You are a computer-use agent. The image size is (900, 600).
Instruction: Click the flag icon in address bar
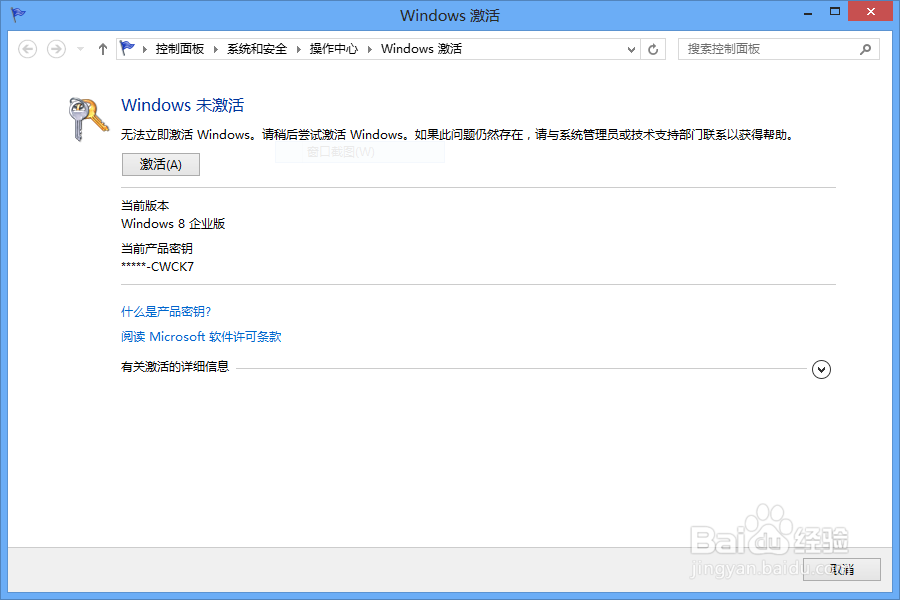click(x=127, y=48)
